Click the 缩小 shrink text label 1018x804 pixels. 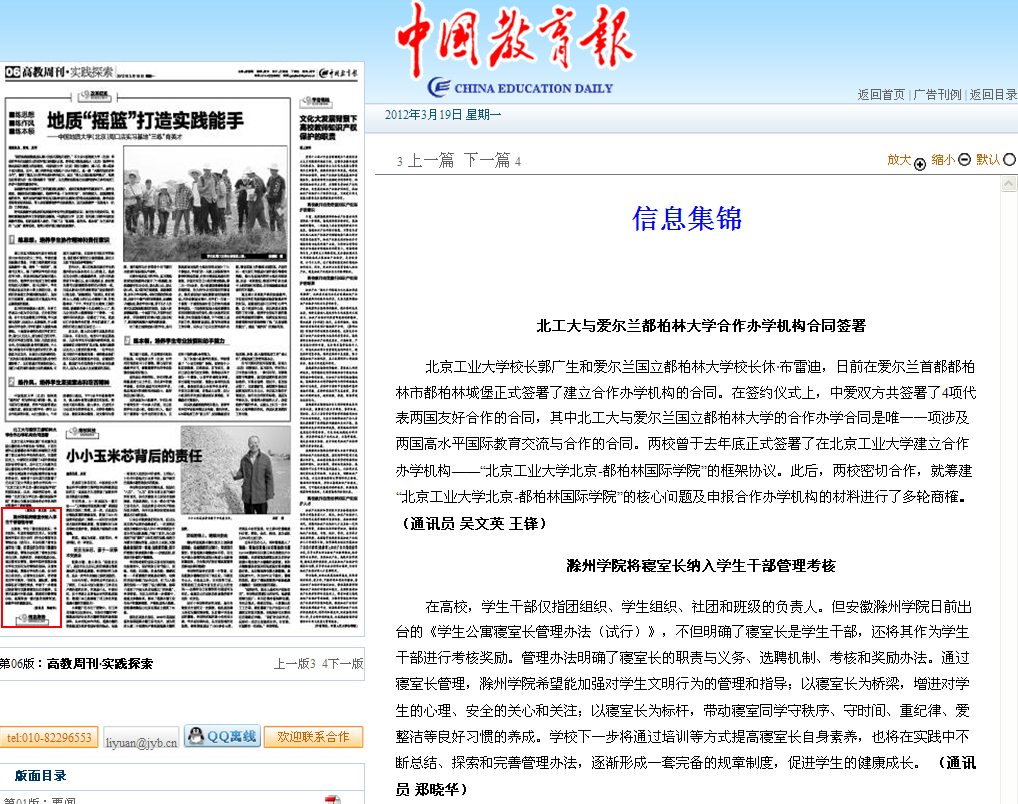click(x=943, y=160)
